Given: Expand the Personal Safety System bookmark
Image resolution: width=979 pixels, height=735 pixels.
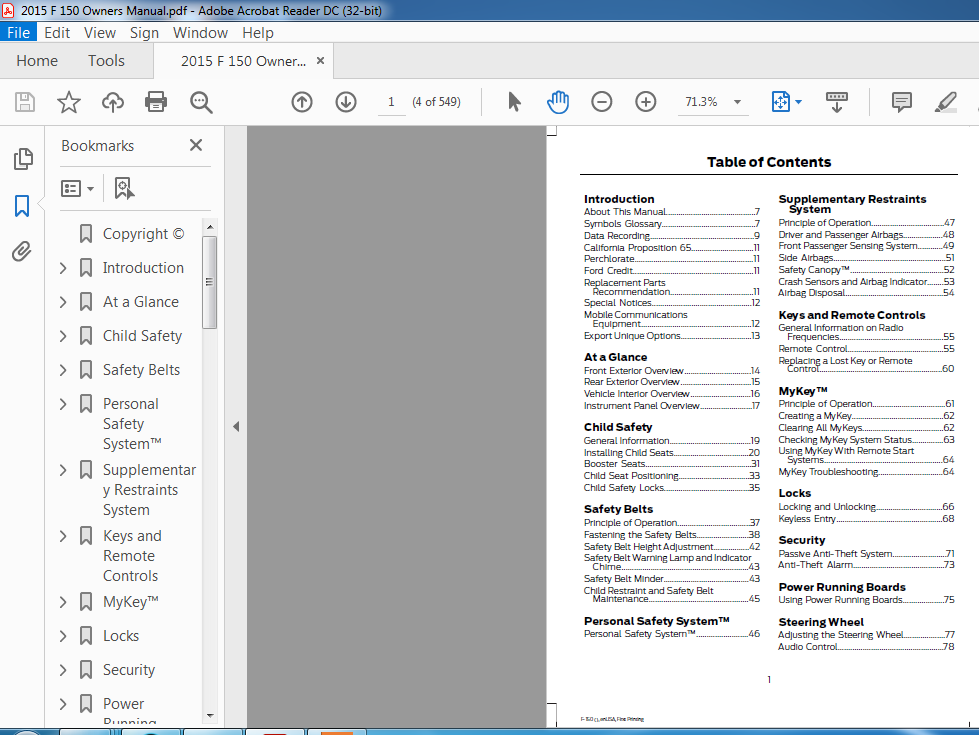Looking at the screenshot, I should coord(63,404).
